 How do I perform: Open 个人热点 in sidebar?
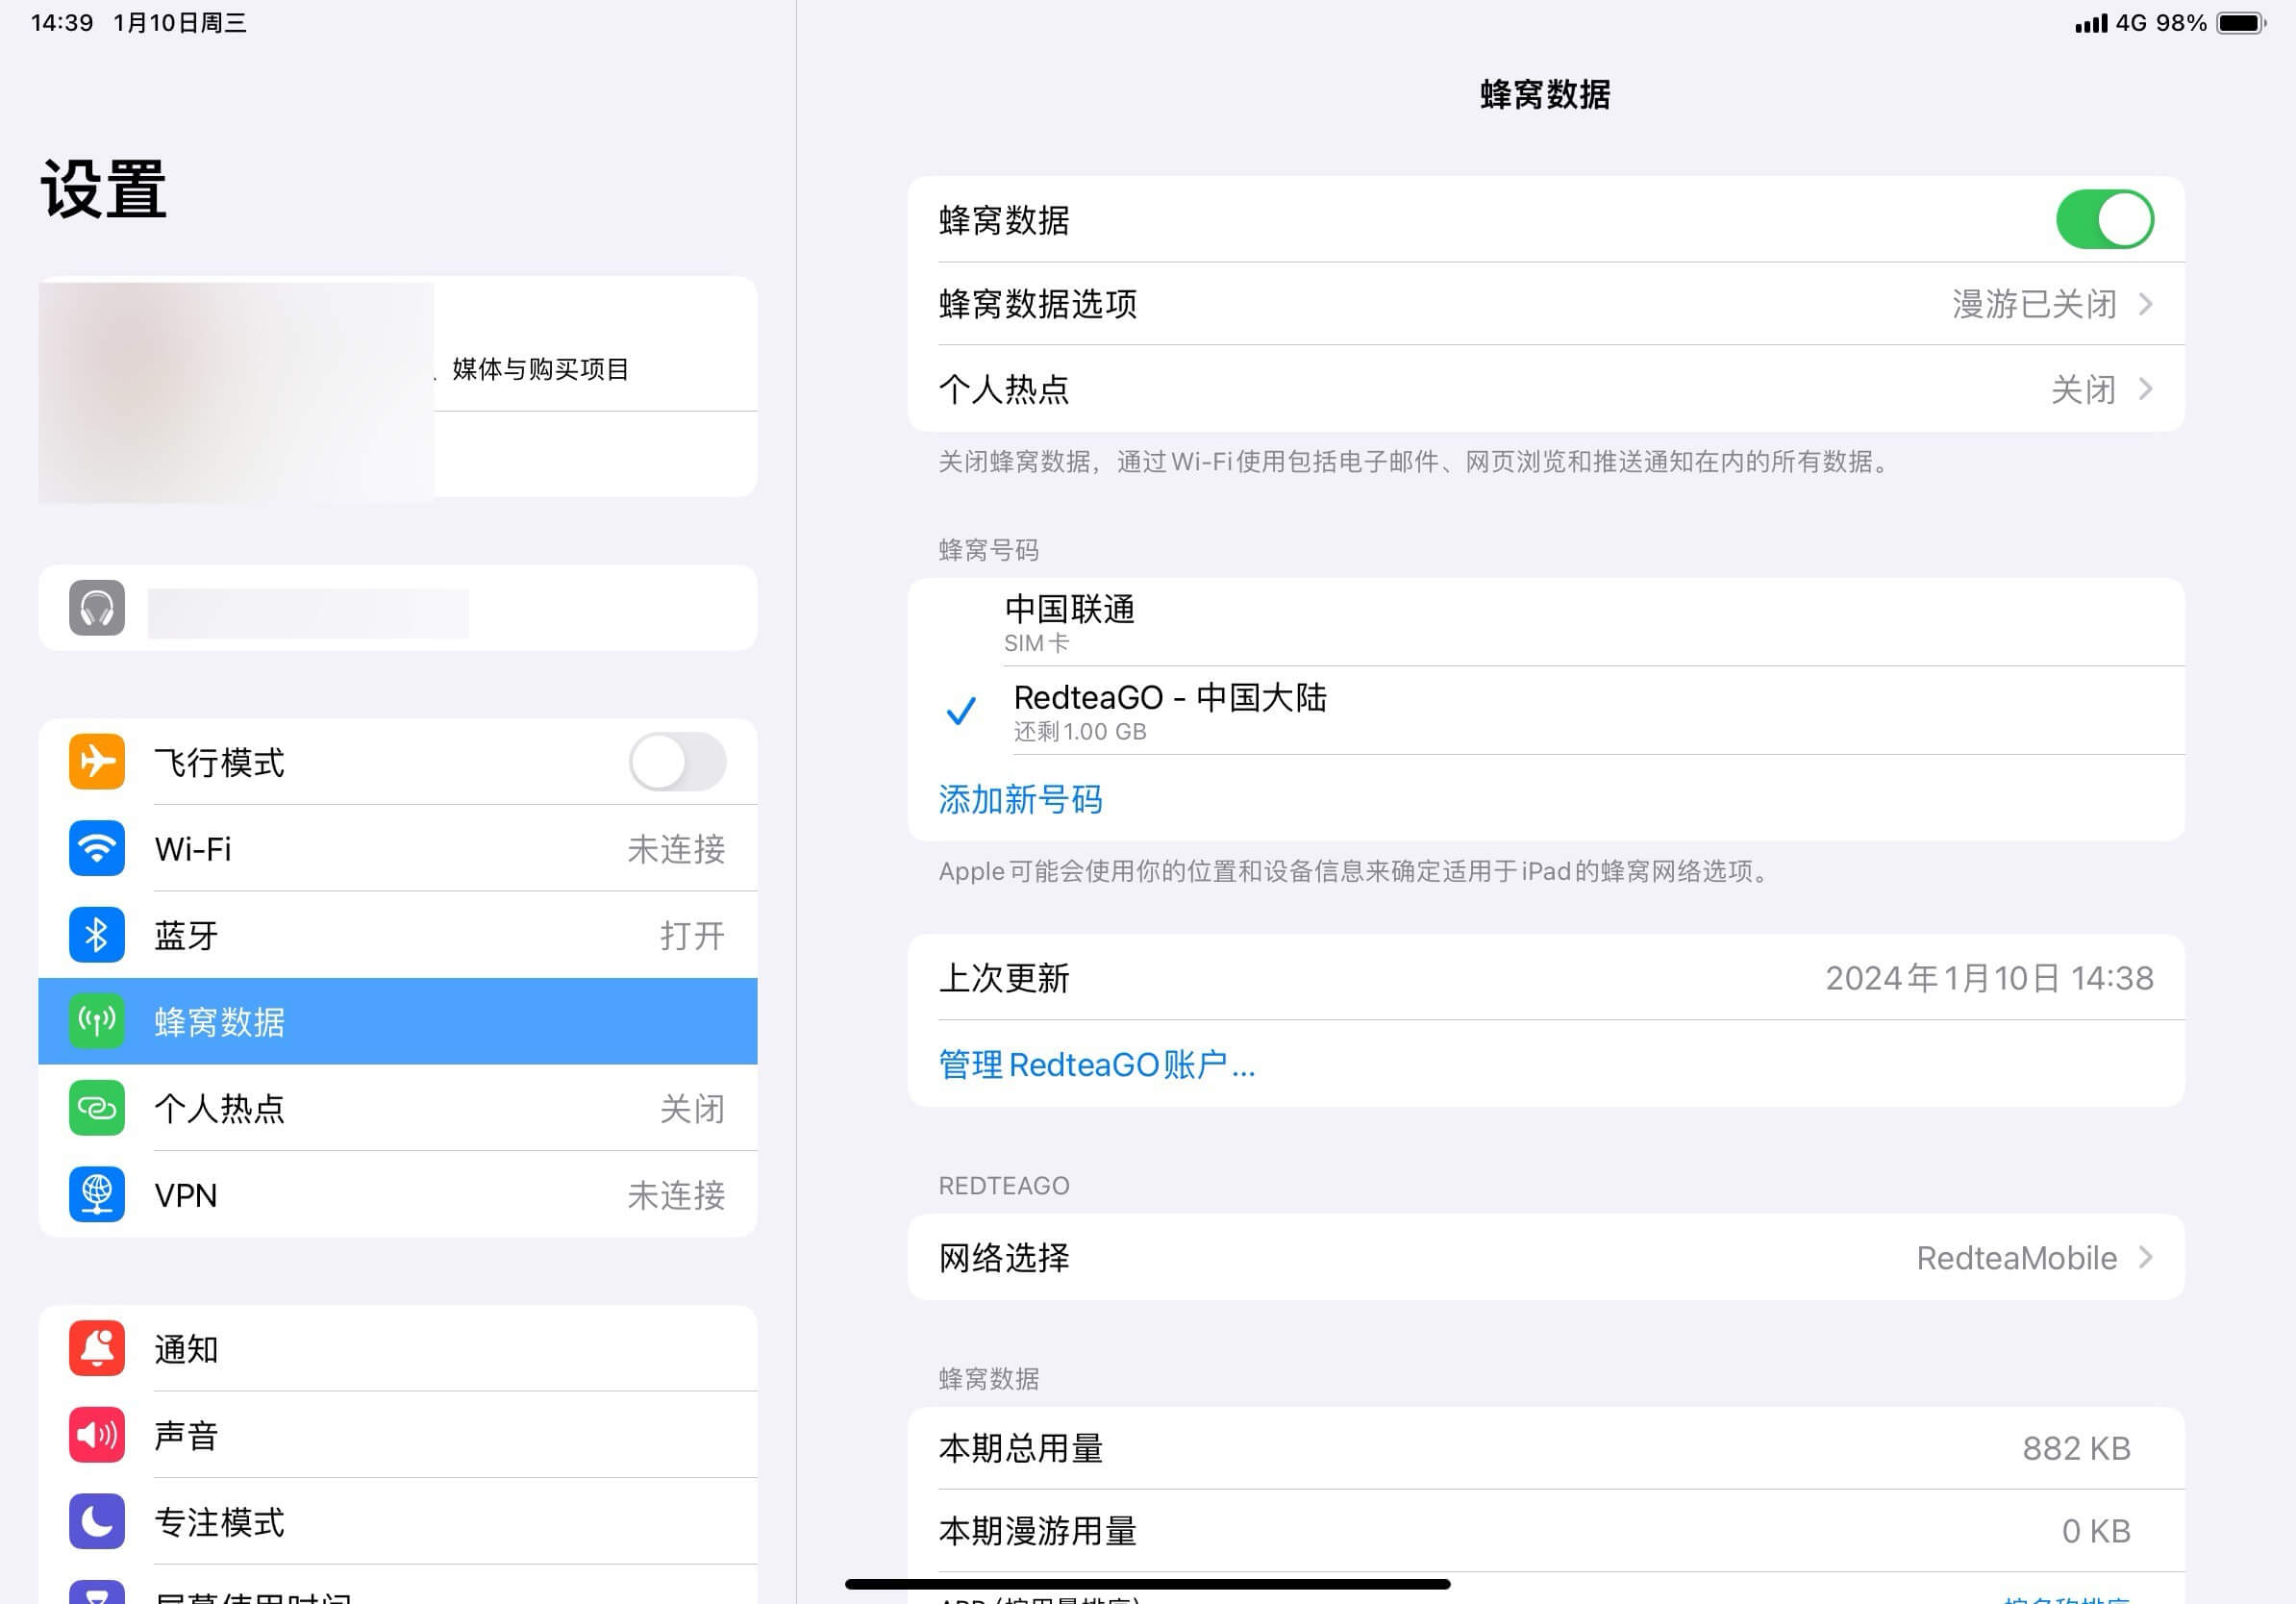[x=398, y=1108]
